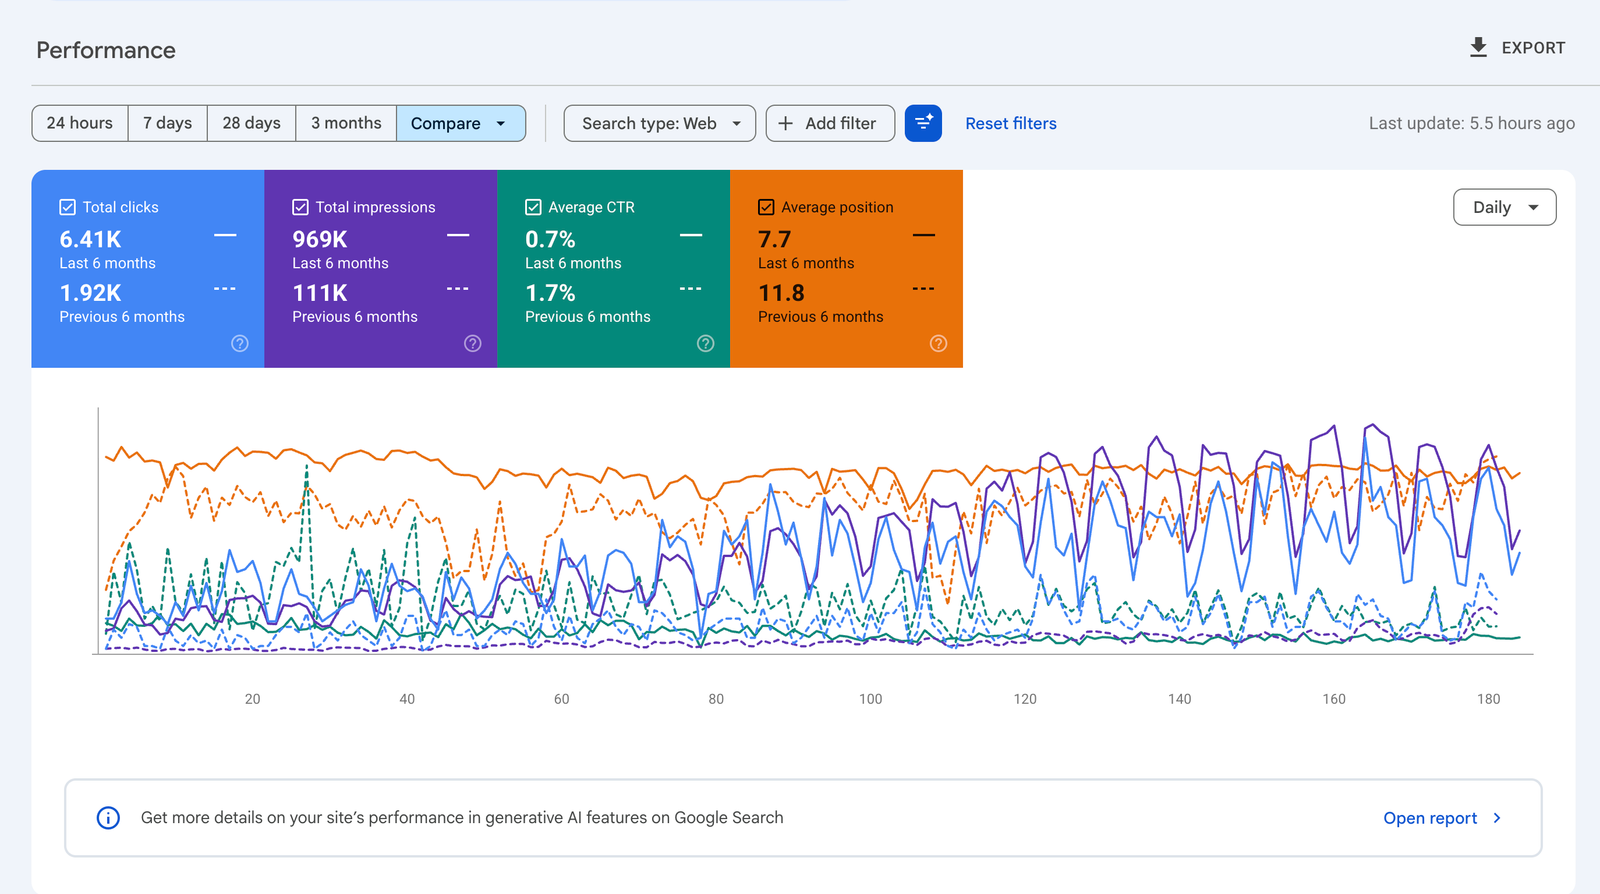Click the 969K total impressions value
The image size is (1600, 894).
point(320,239)
